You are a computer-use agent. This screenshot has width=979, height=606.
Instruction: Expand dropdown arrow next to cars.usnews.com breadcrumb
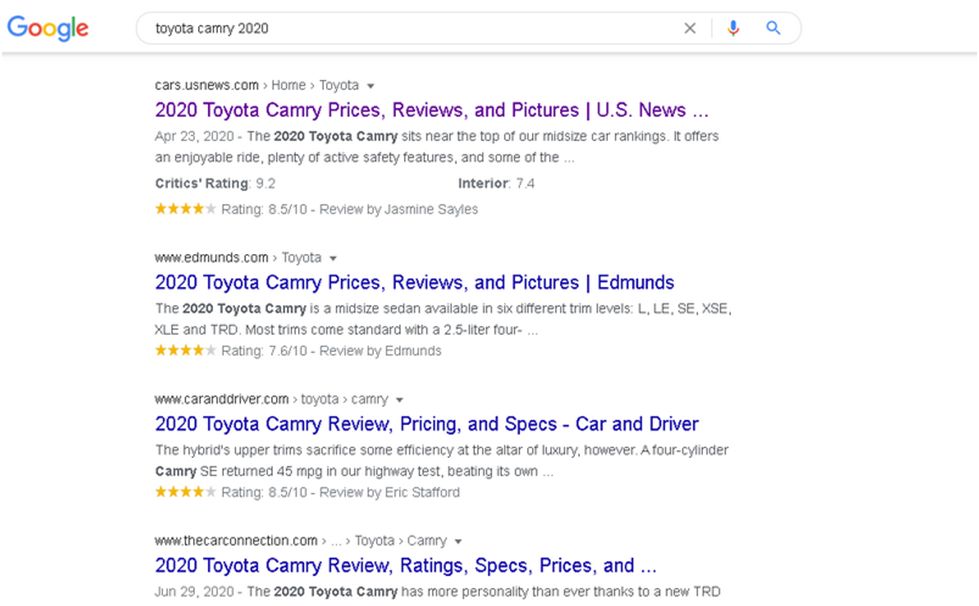(370, 86)
